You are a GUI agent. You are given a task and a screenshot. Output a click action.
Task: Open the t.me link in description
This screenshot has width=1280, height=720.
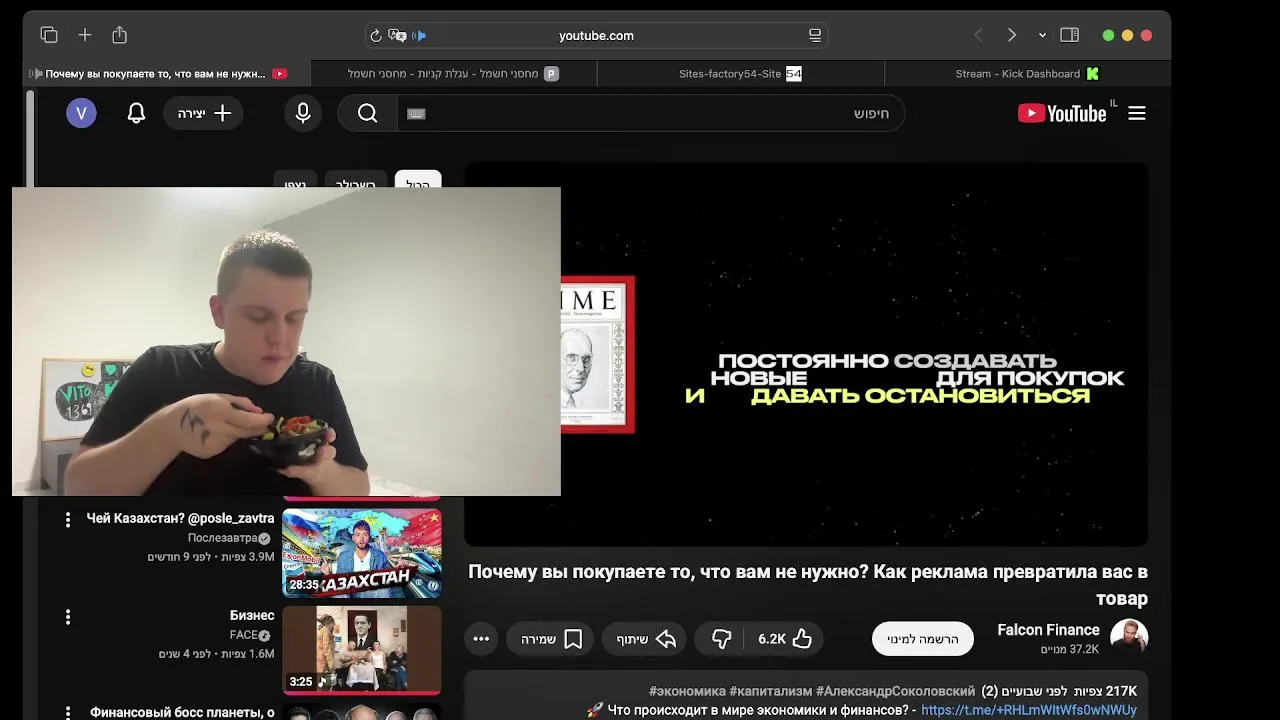tap(1029, 710)
